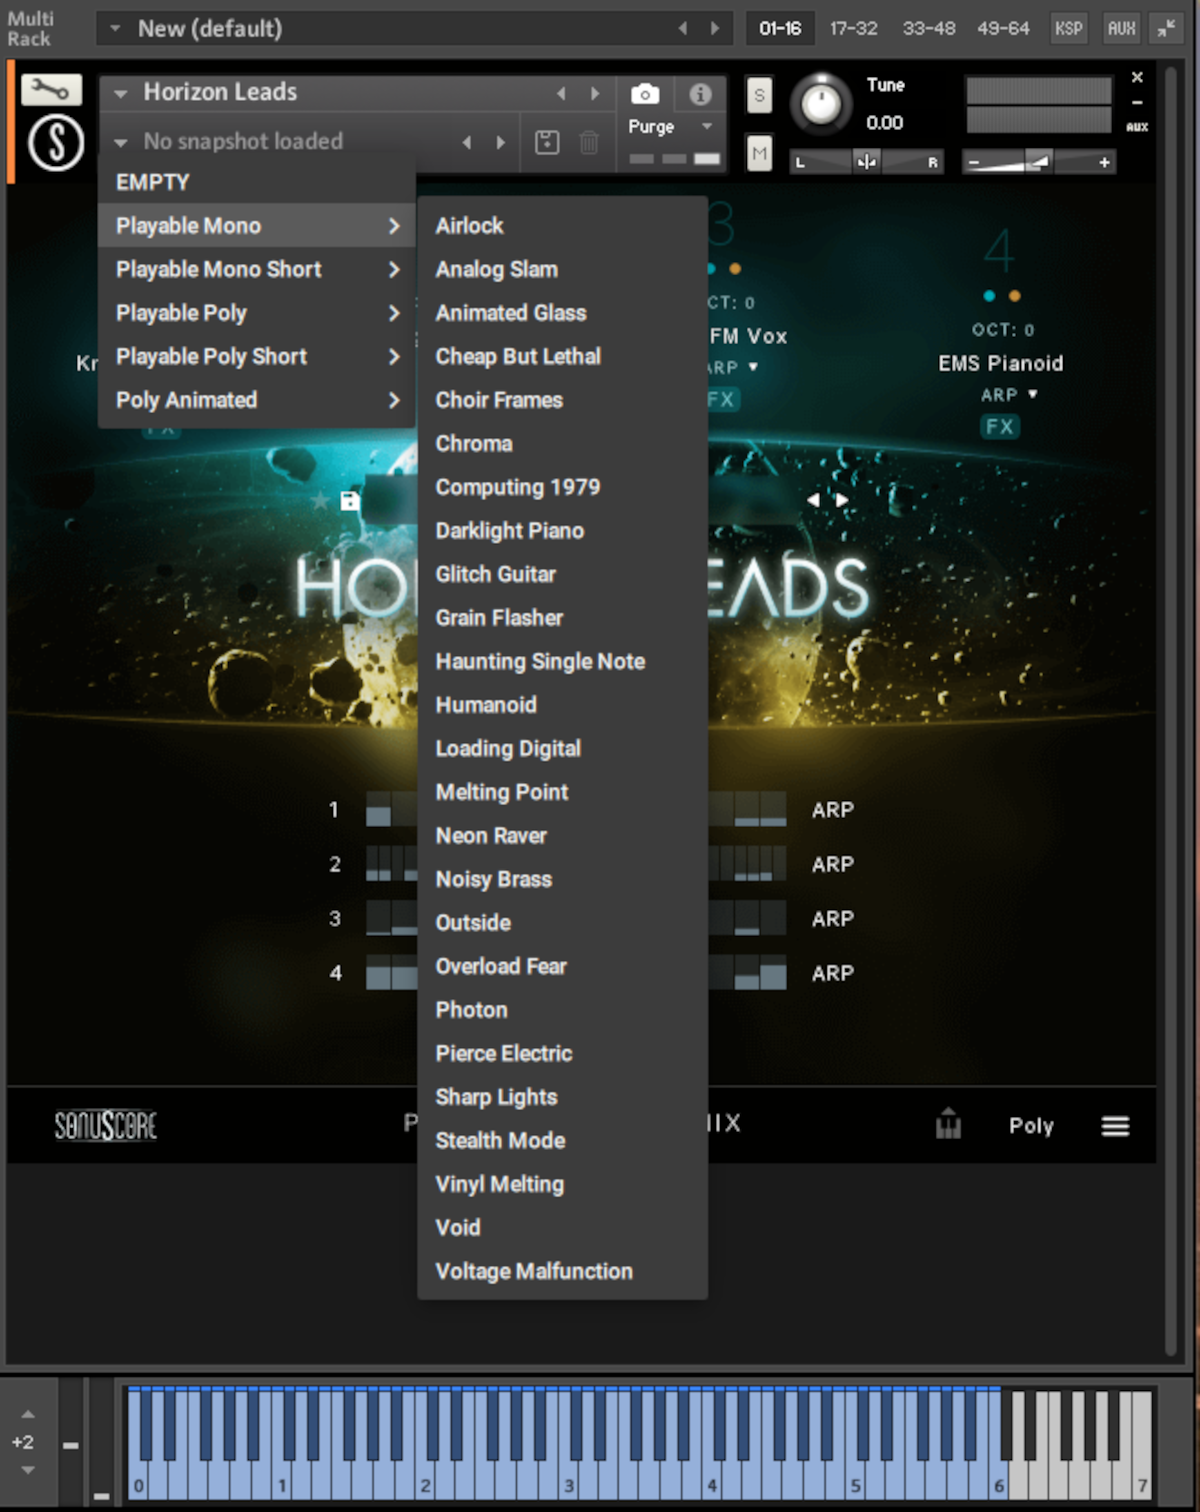Viewport: 1200px width, 1512px height.
Task: Select the EMPTY menu entry
Action: [x=257, y=182]
